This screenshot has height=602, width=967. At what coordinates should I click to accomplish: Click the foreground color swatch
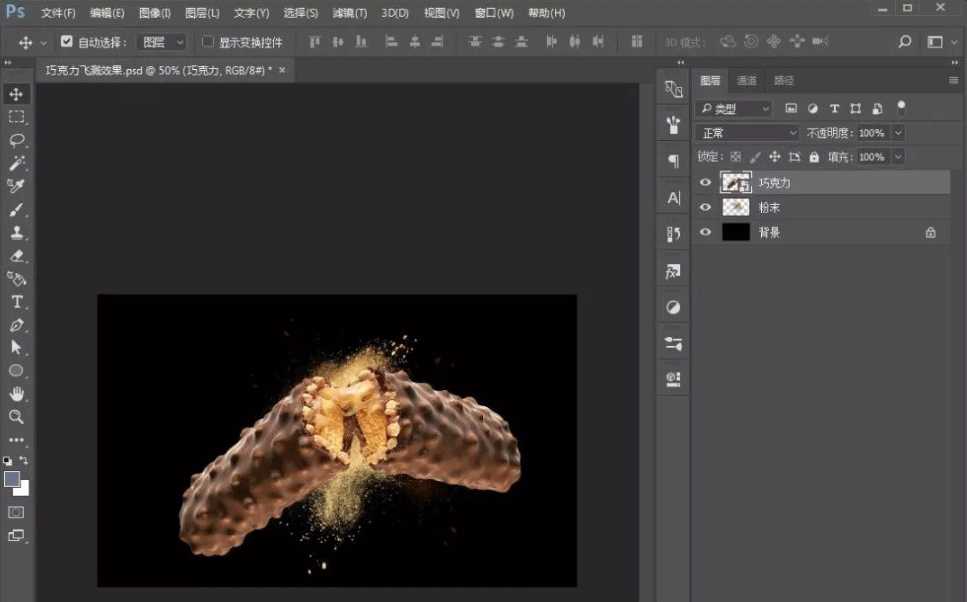pos(12,479)
